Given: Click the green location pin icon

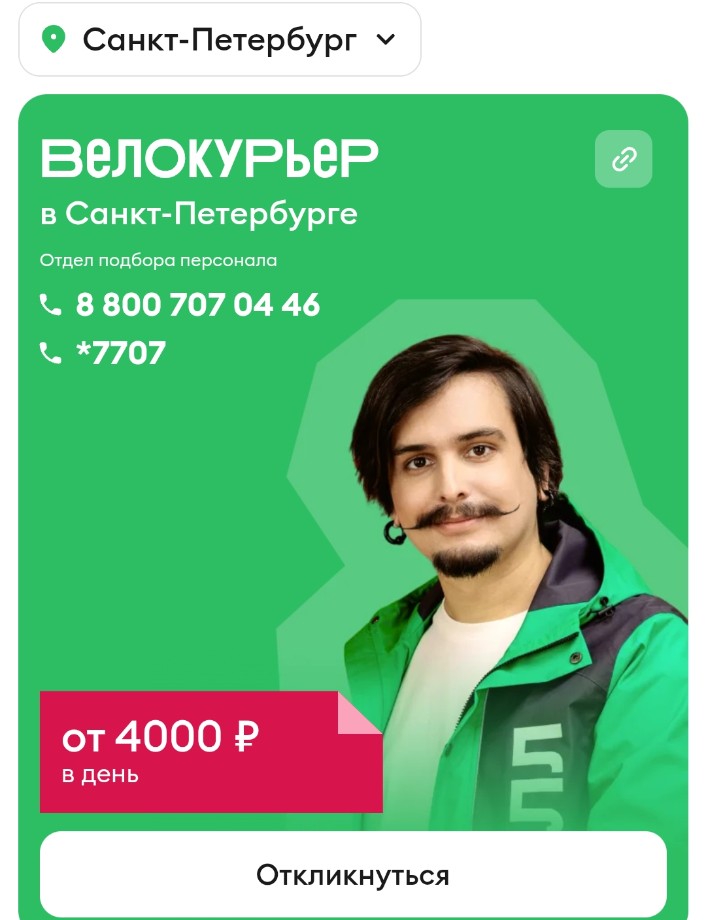Looking at the screenshot, I should pyautogui.click(x=53, y=39).
